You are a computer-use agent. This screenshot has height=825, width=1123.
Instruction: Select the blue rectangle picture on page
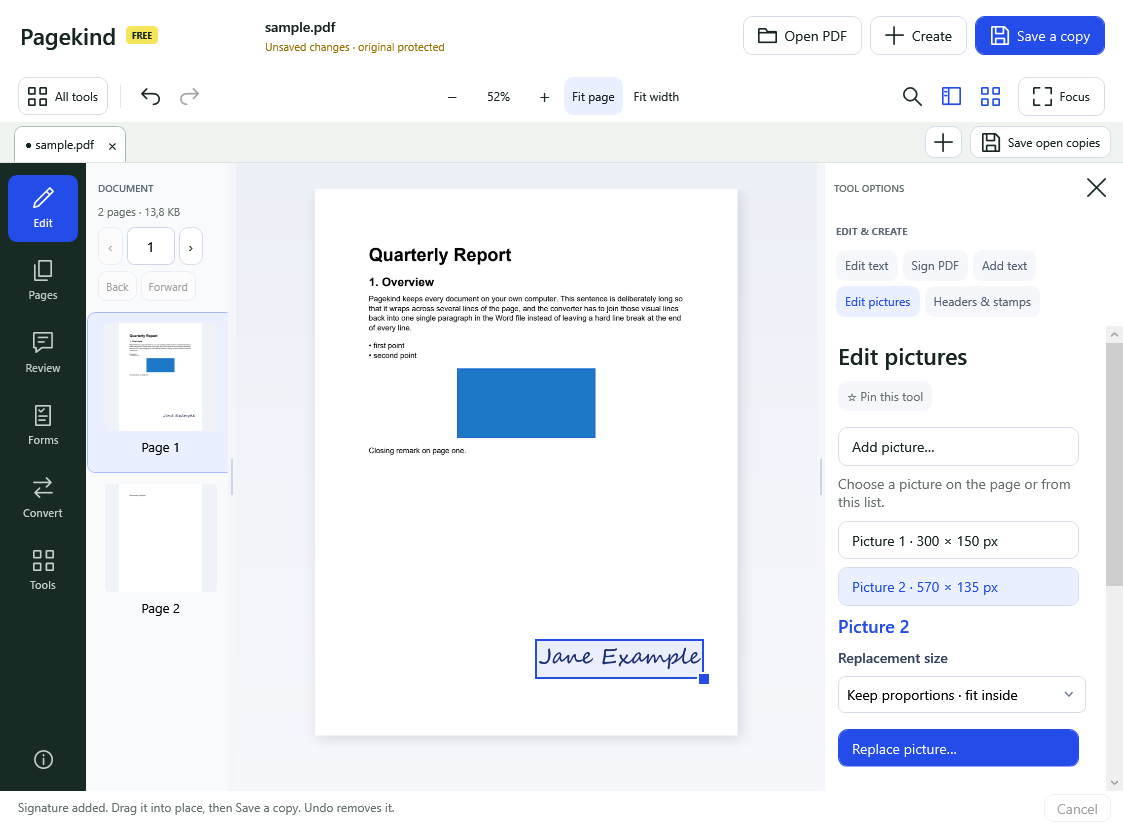point(526,402)
